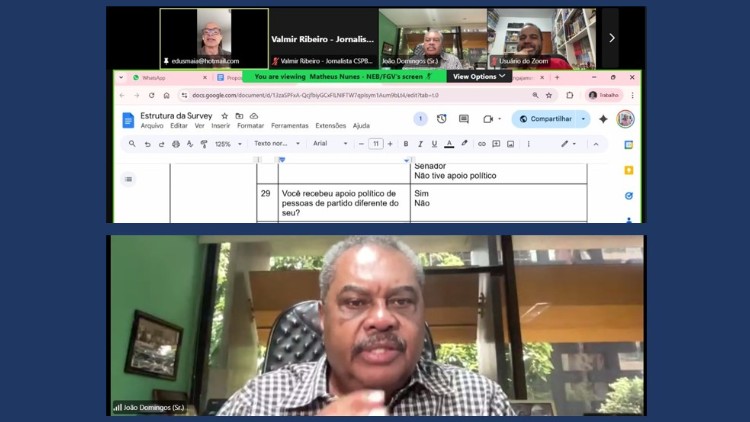The width and height of the screenshot is (750, 422).
Task: Open Gemini sparkle assistant icon
Action: (603, 119)
